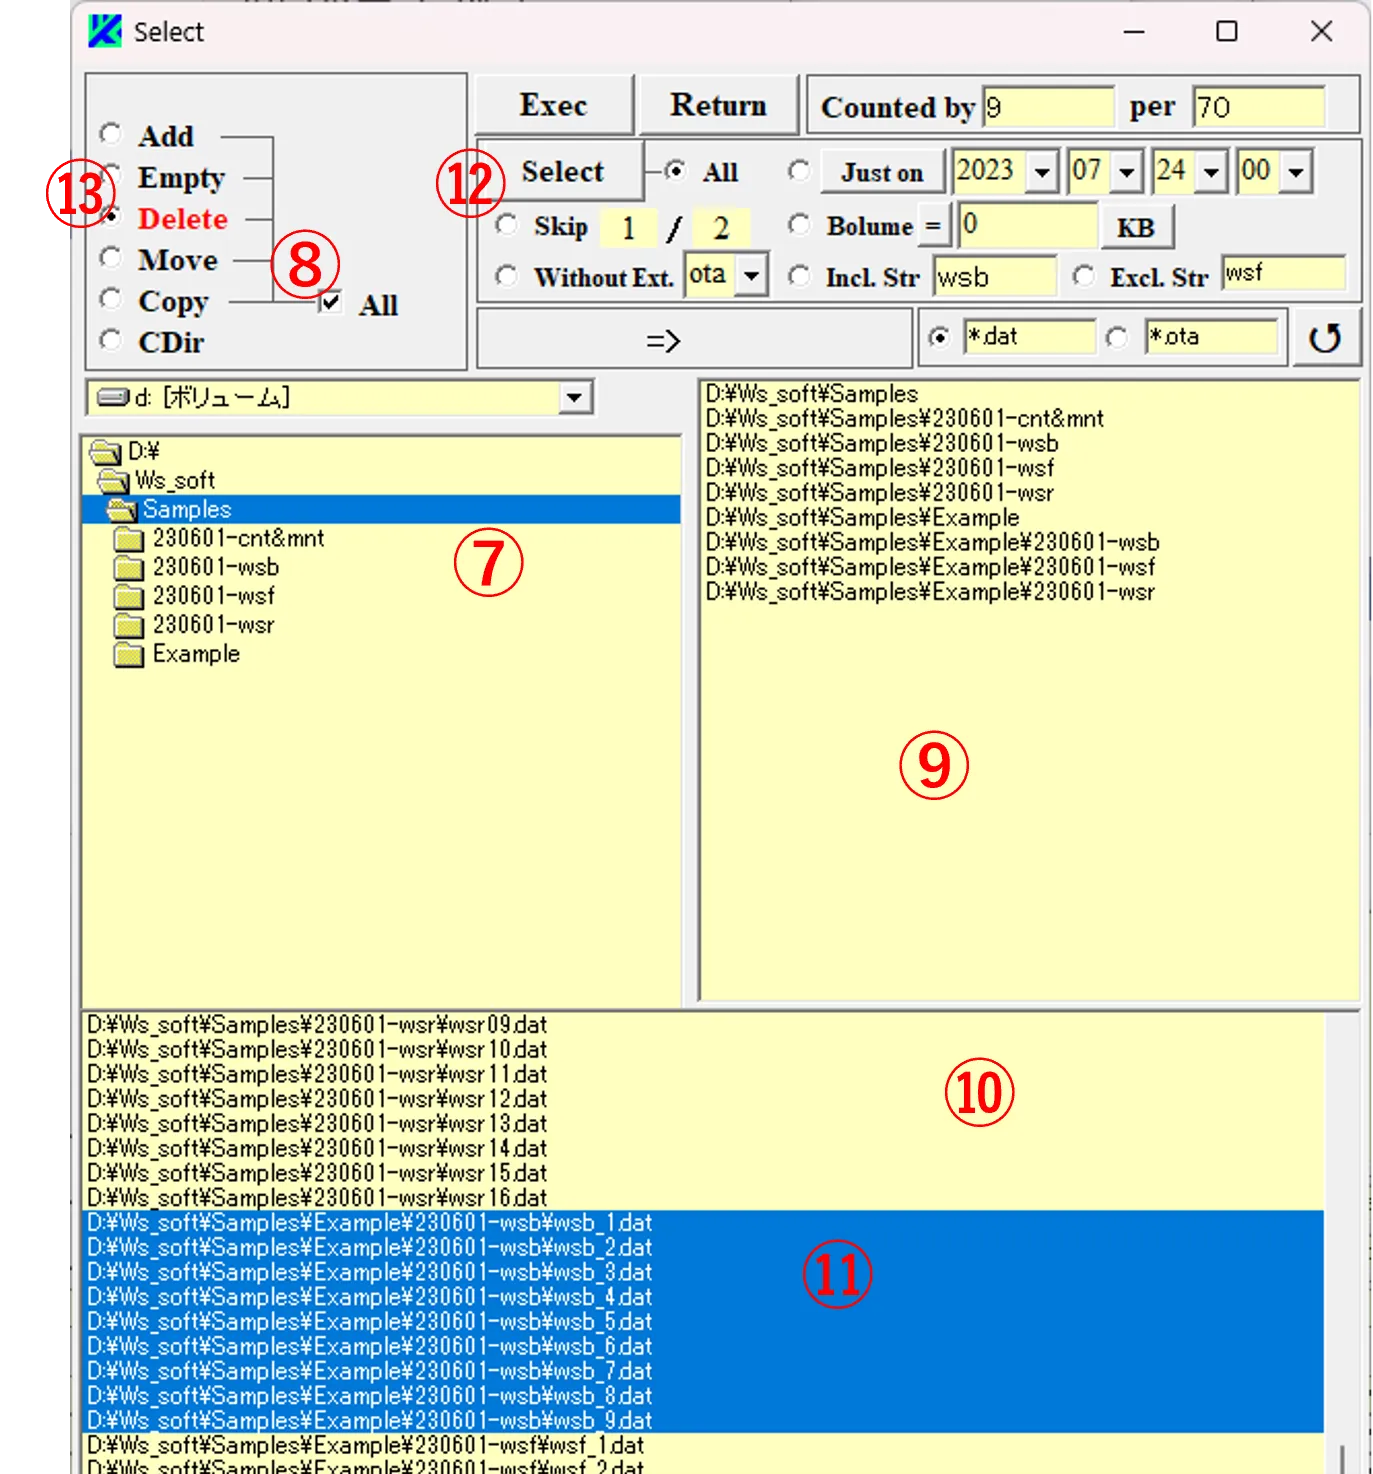Screen dimensions: 1373x1474
Task: Select the Add radio option
Action: pos(111,134)
